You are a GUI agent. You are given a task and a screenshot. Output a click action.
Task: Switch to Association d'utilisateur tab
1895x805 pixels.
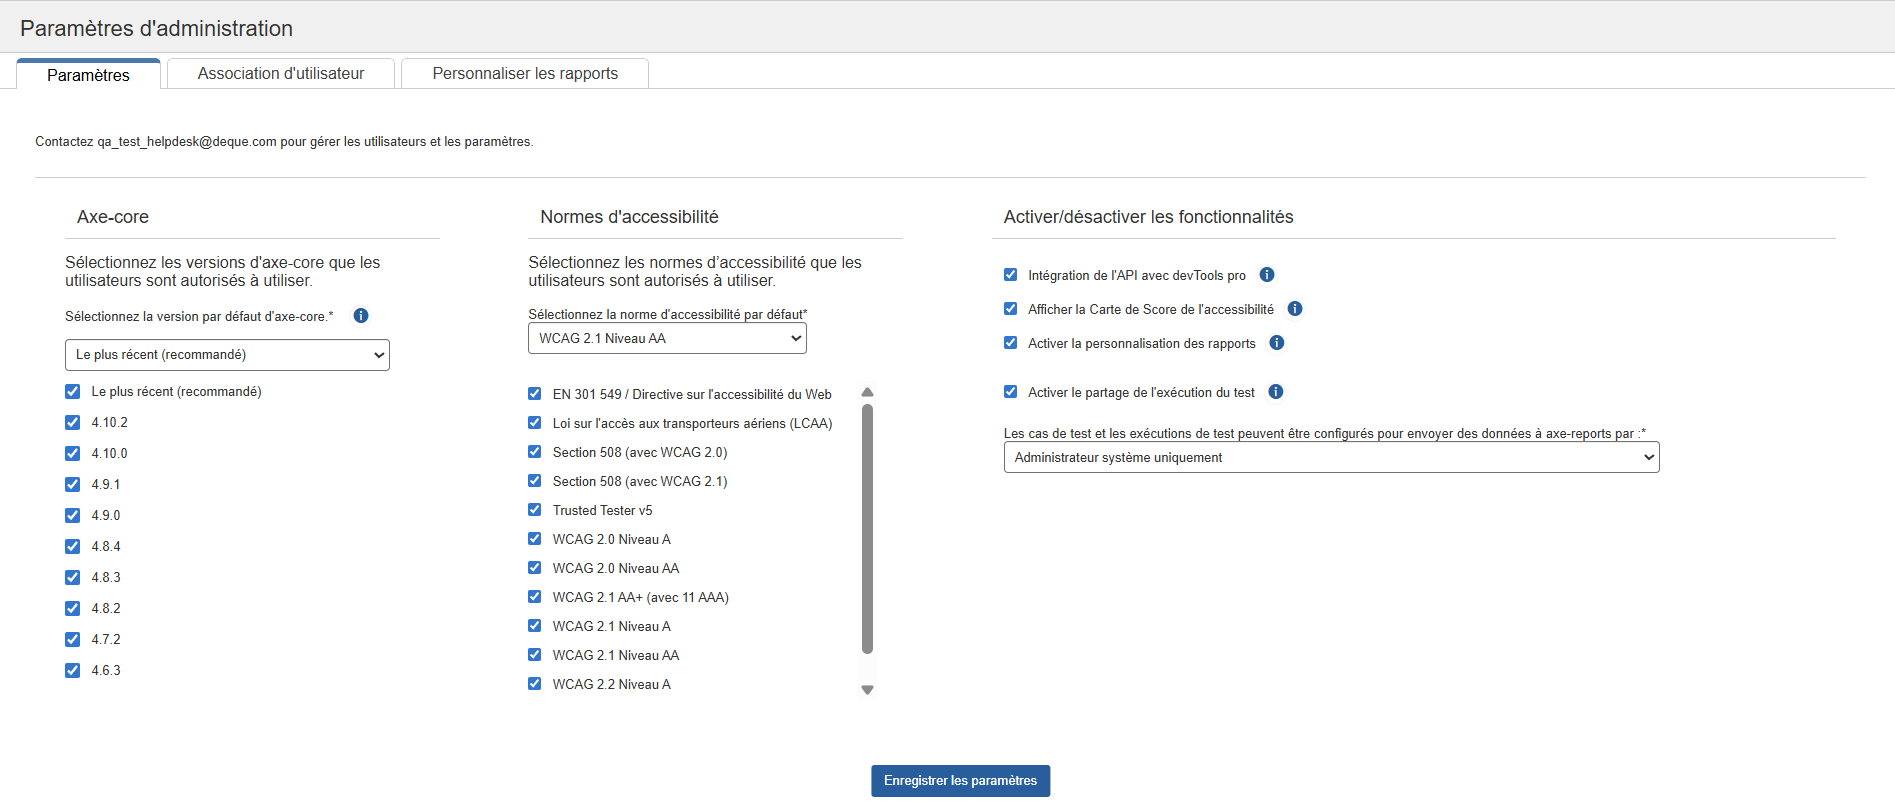[x=281, y=74]
